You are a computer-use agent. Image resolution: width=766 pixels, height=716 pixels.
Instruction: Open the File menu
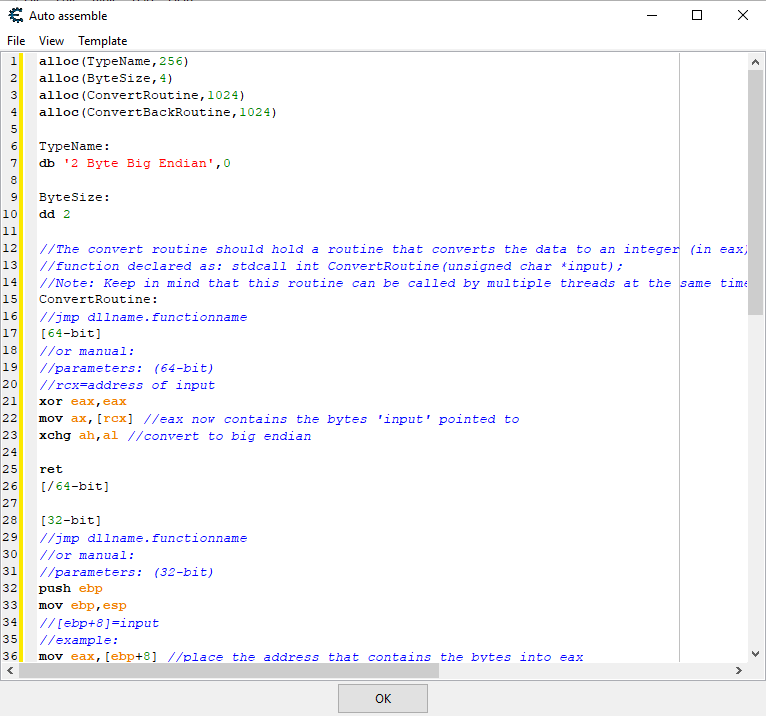coord(16,41)
